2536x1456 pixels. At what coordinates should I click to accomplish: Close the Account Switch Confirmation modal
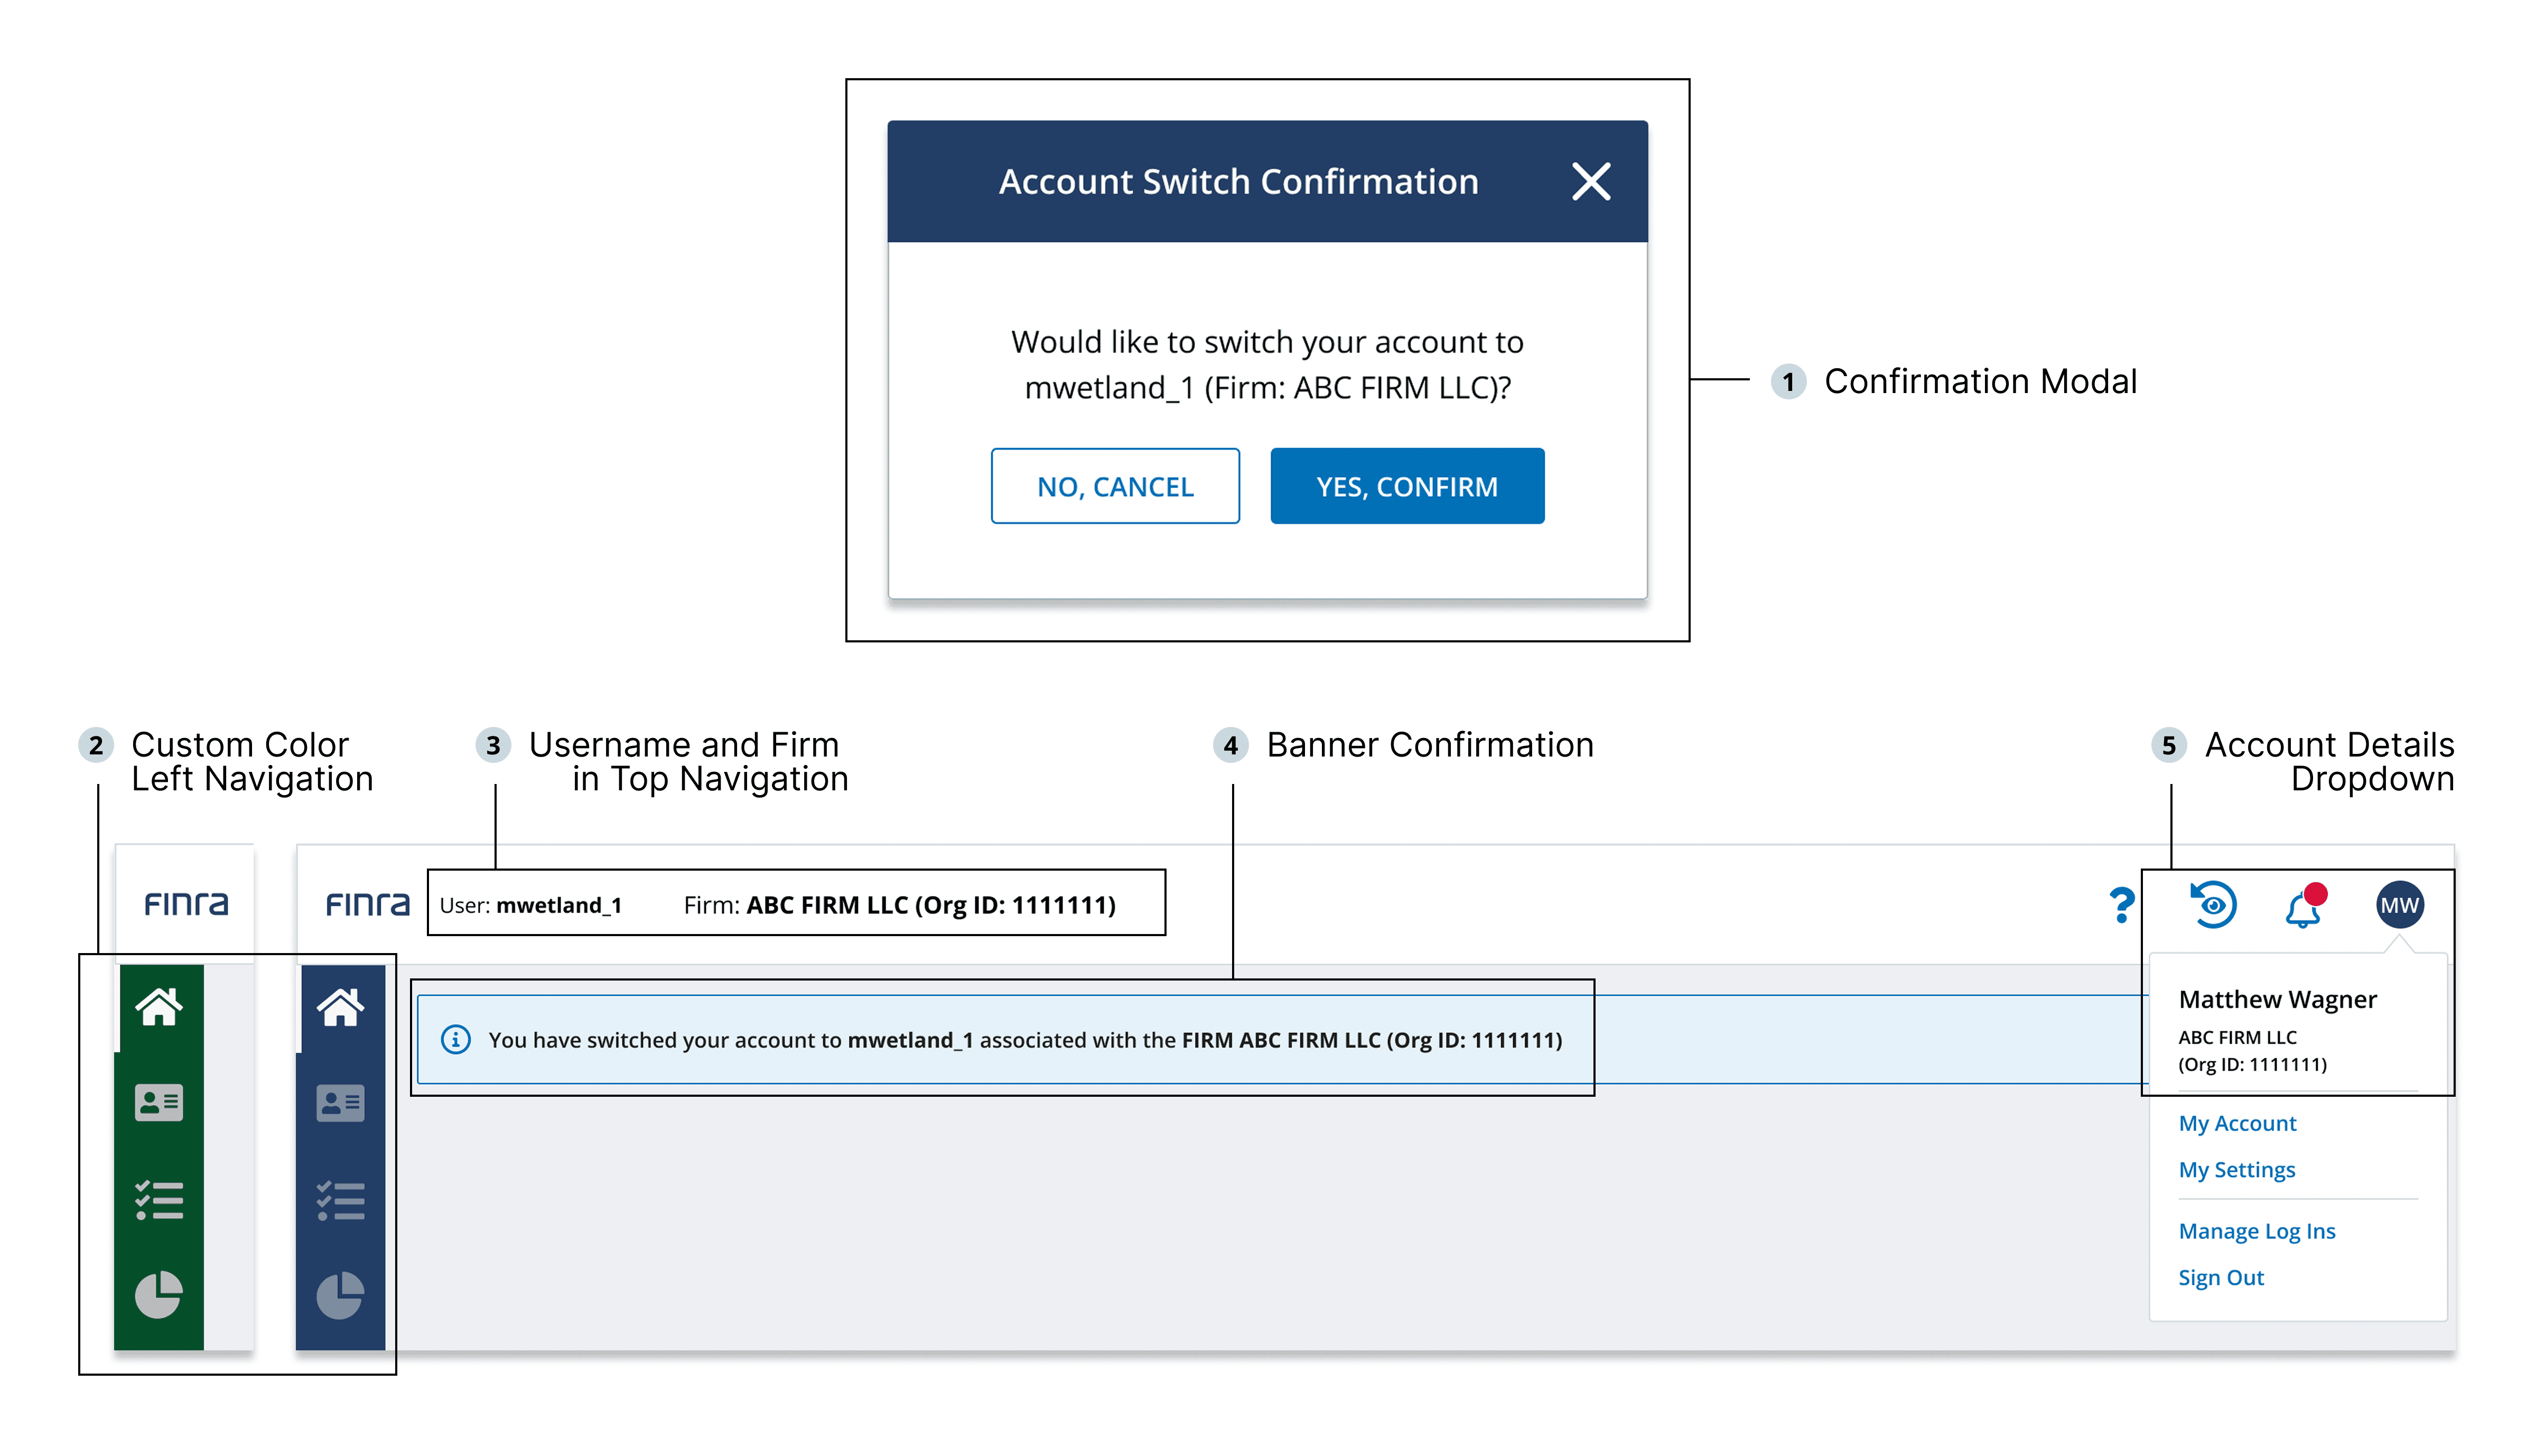tap(1590, 182)
